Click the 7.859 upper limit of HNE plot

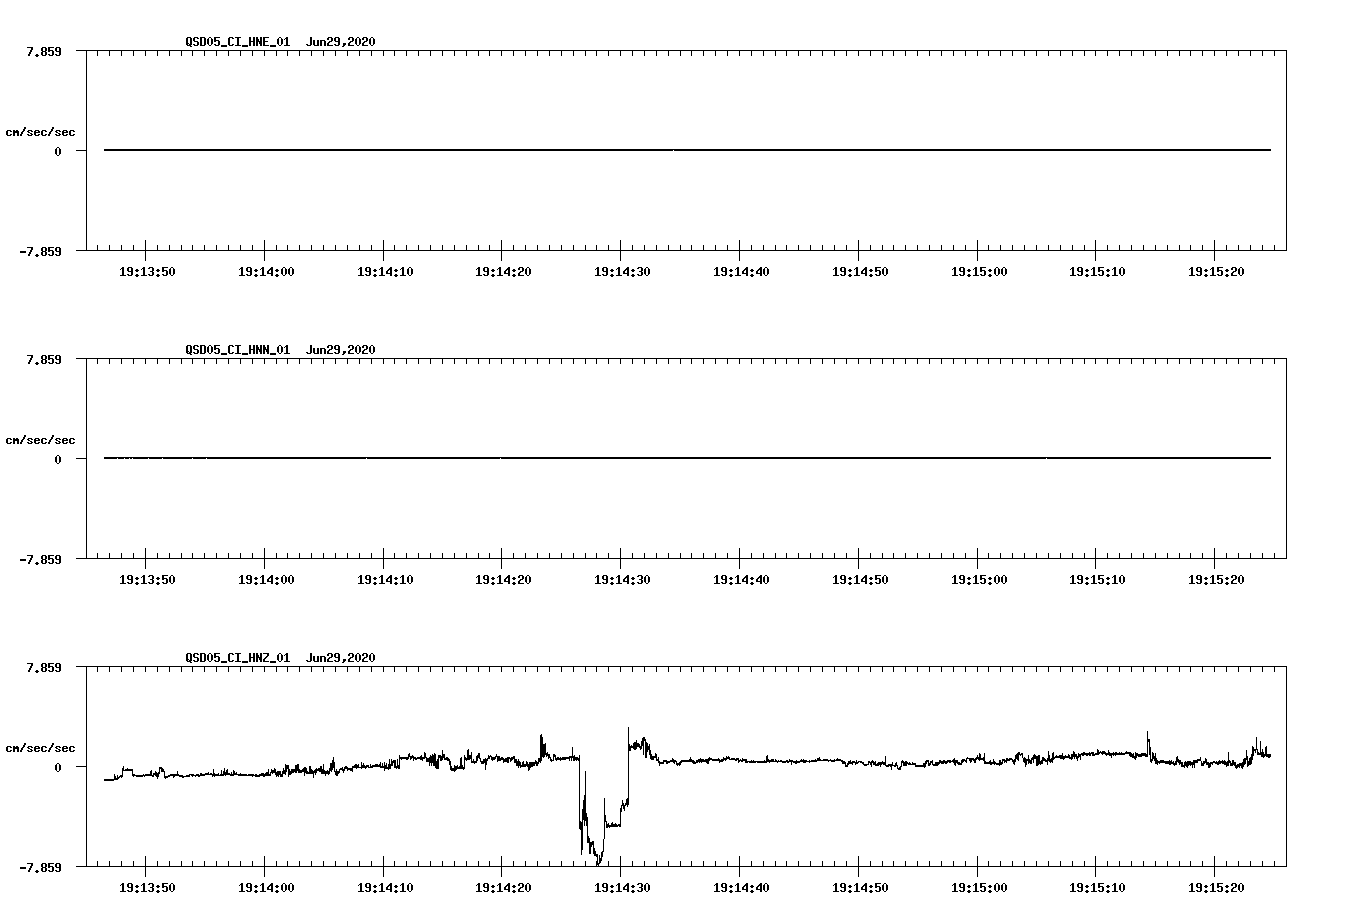click(44, 51)
